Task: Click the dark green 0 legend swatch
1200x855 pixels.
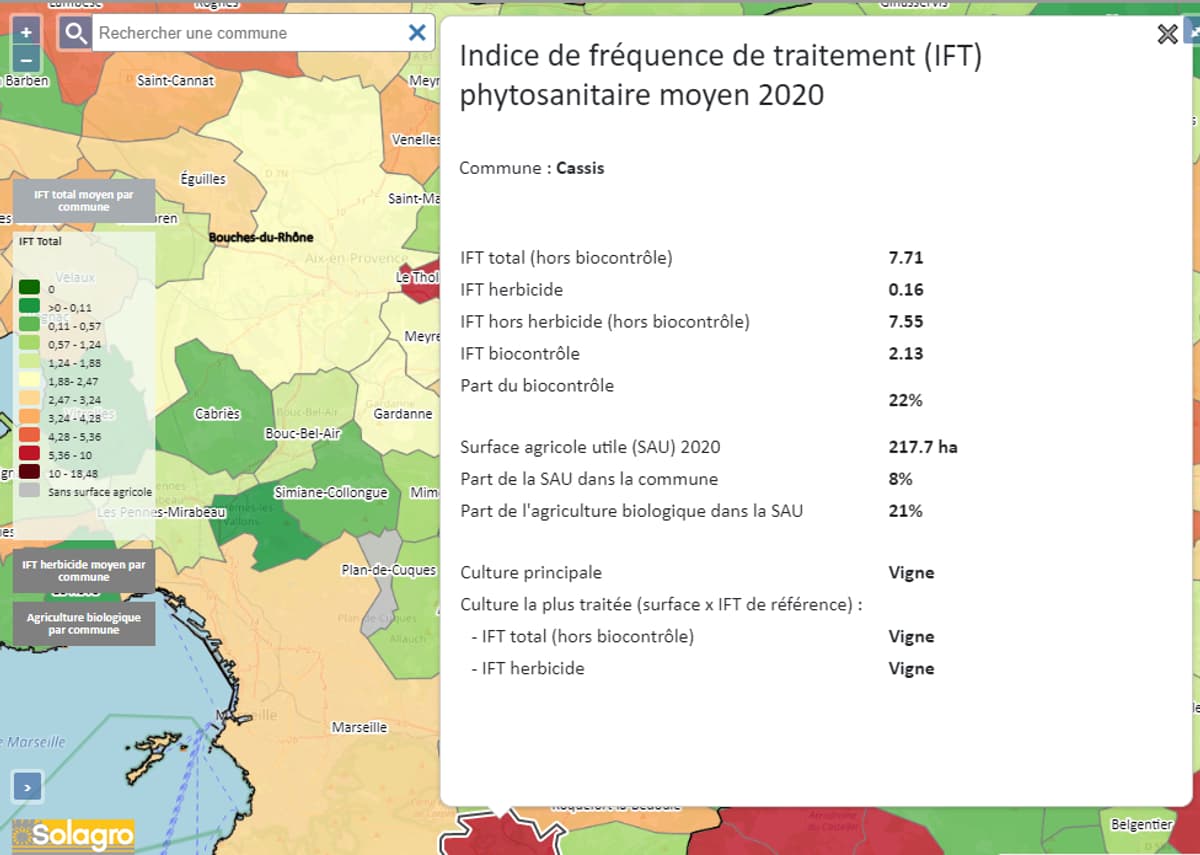Action: click(x=30, y=289)
